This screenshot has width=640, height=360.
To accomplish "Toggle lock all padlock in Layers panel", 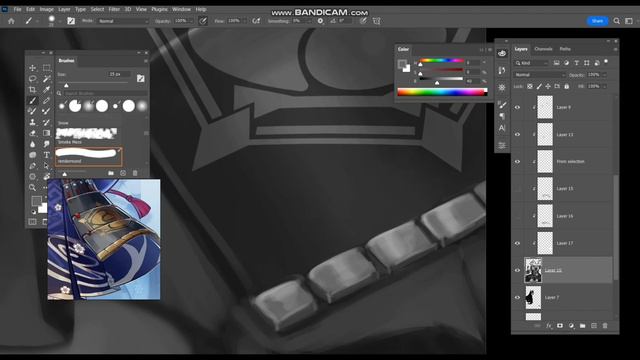I will coord(567,86).
